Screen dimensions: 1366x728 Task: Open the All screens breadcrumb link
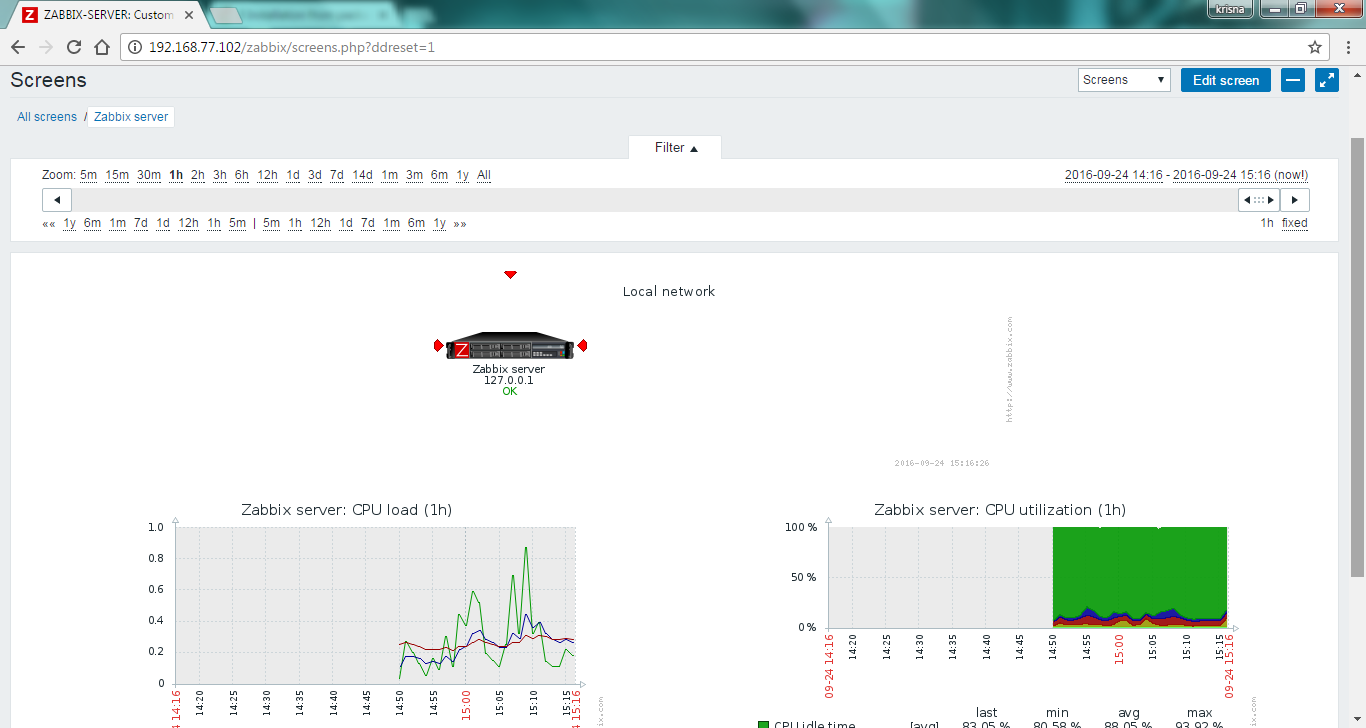(47, 117)
